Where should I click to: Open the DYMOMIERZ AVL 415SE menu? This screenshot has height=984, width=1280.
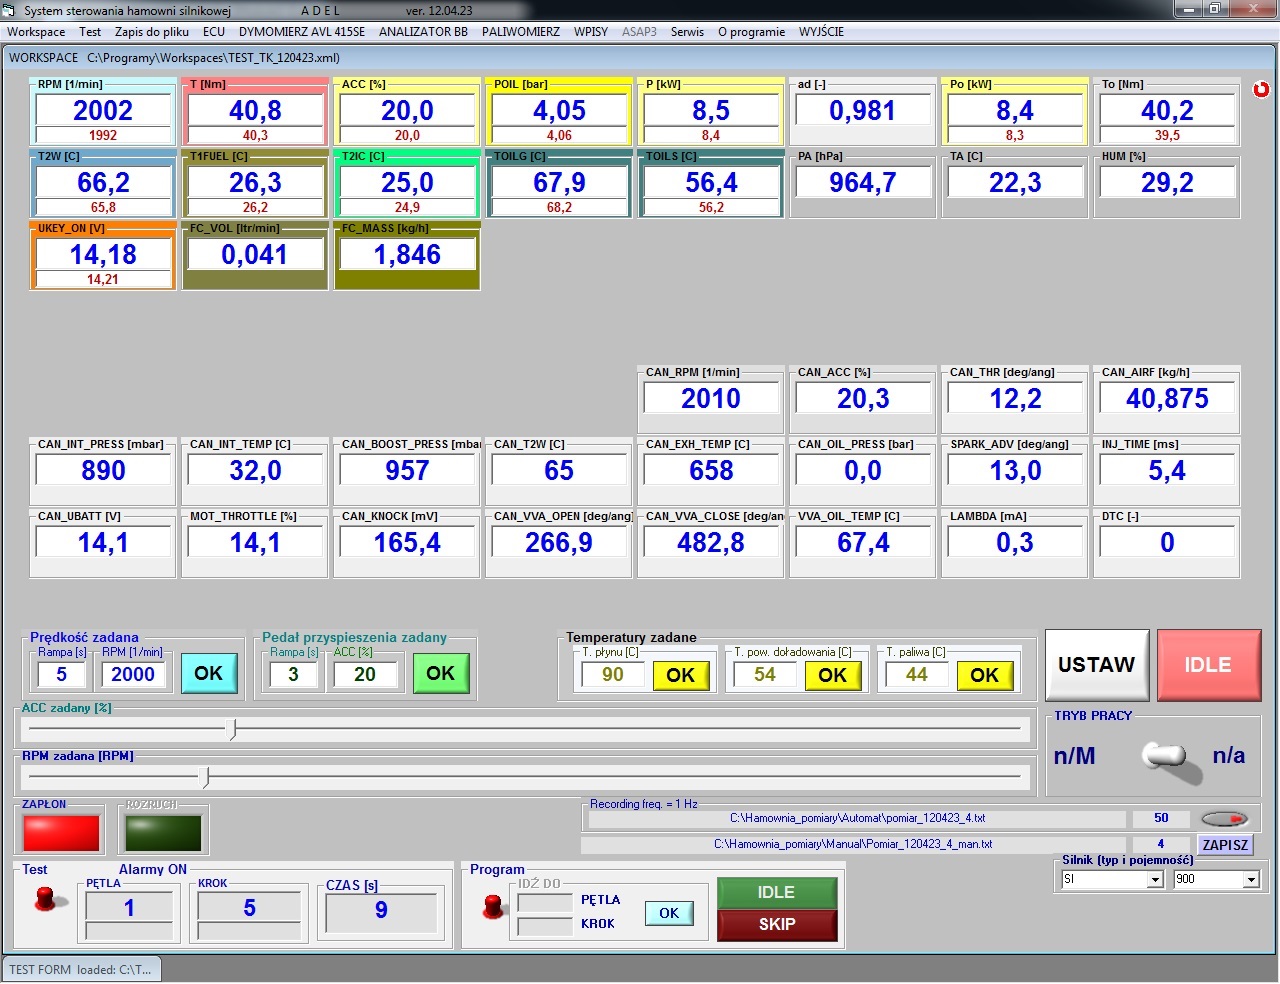tap(301, 32)
